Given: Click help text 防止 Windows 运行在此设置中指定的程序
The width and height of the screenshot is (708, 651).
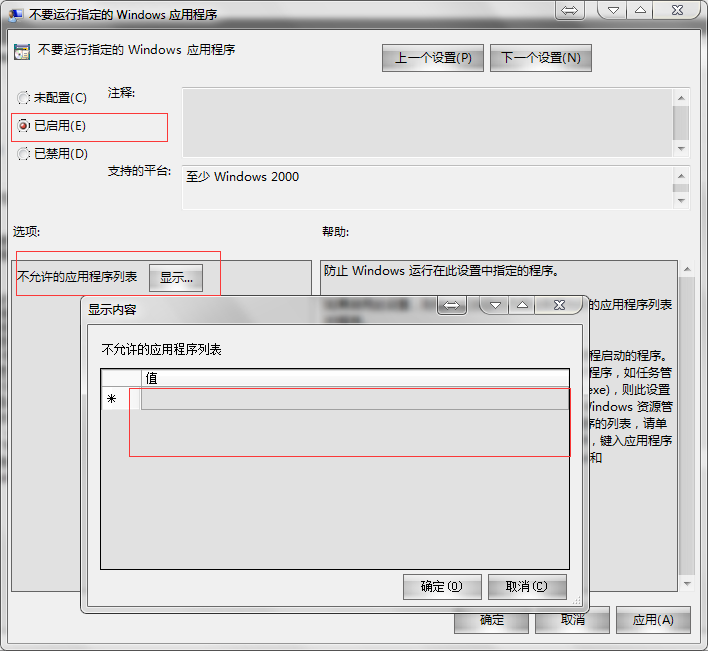Looking at the screenshot, I should click(x=441, y=271).
